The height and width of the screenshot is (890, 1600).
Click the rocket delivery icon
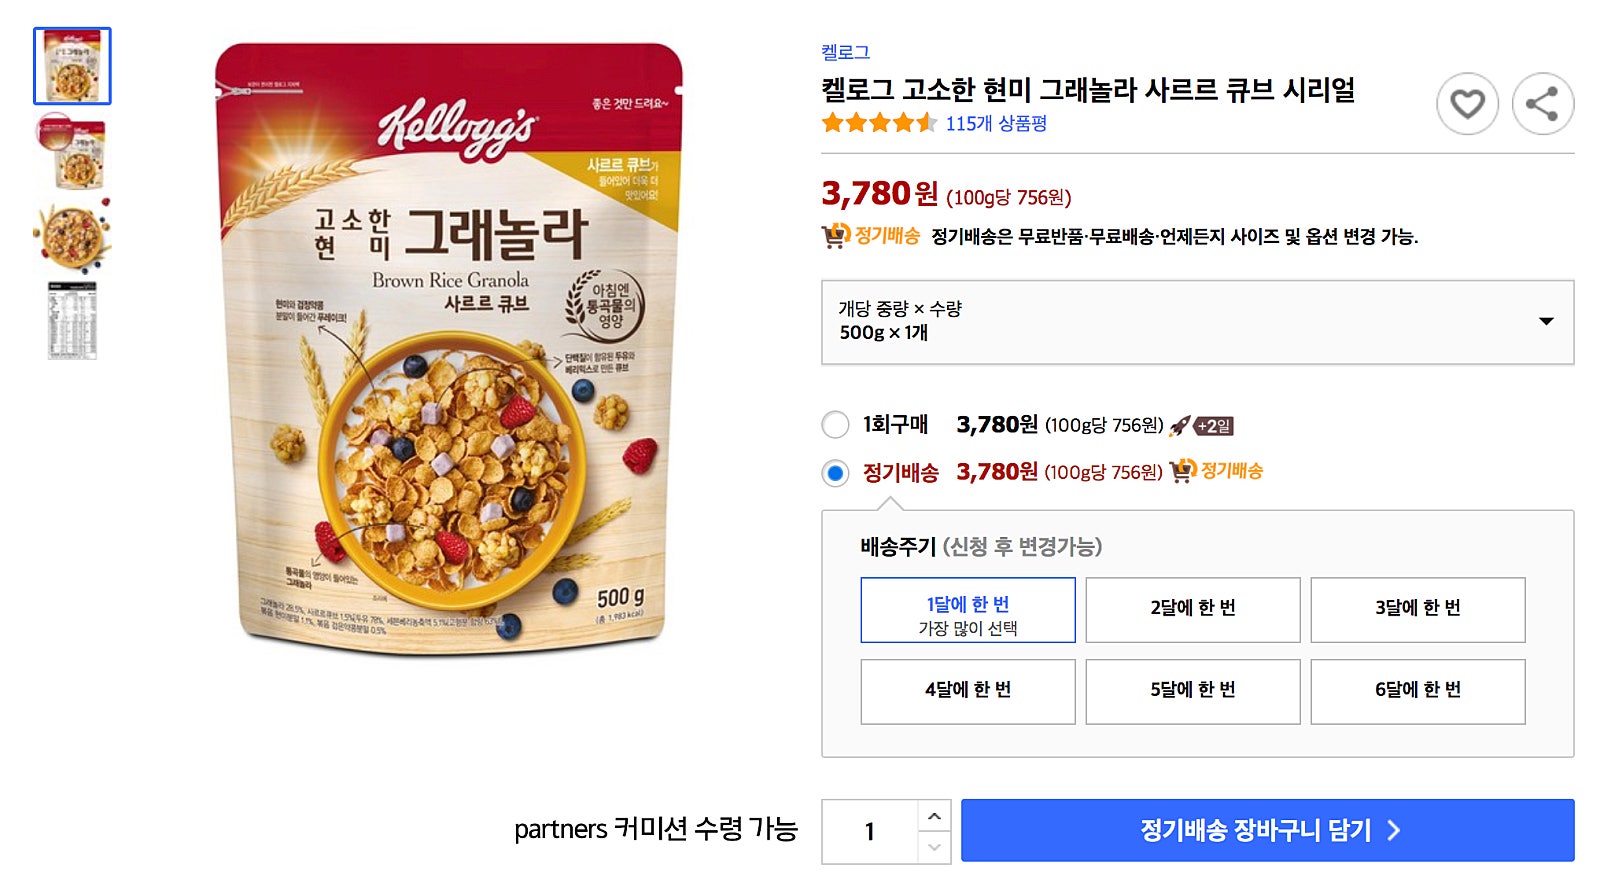(x=1180, y=426)
